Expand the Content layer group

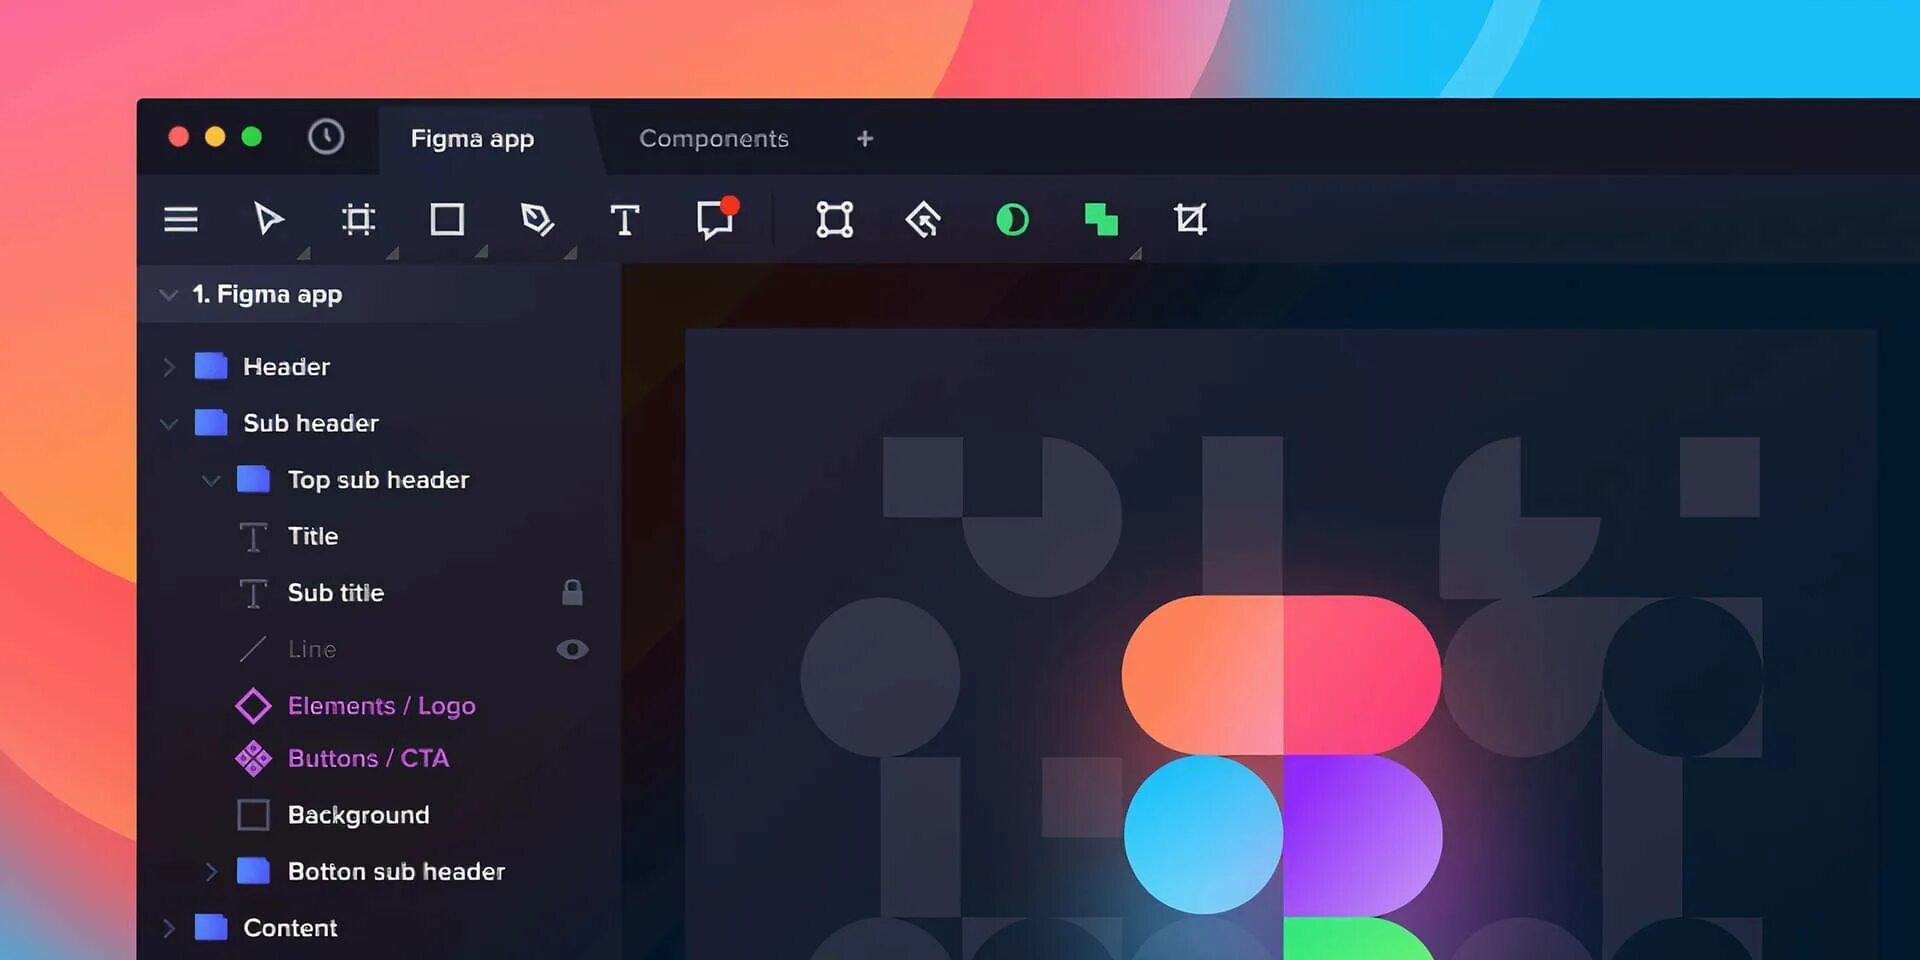click(169, 928)
